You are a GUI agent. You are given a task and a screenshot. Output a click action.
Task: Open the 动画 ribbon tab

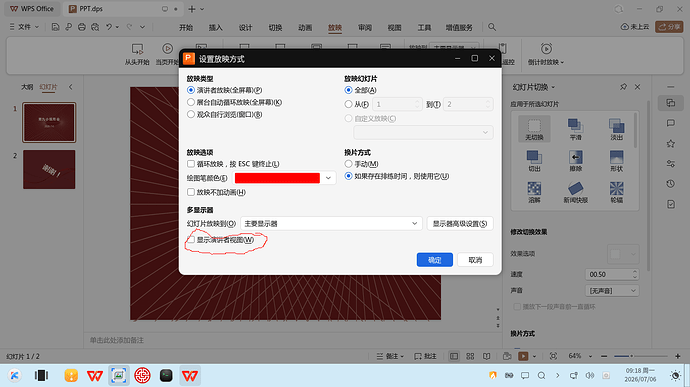click(305, 27)
